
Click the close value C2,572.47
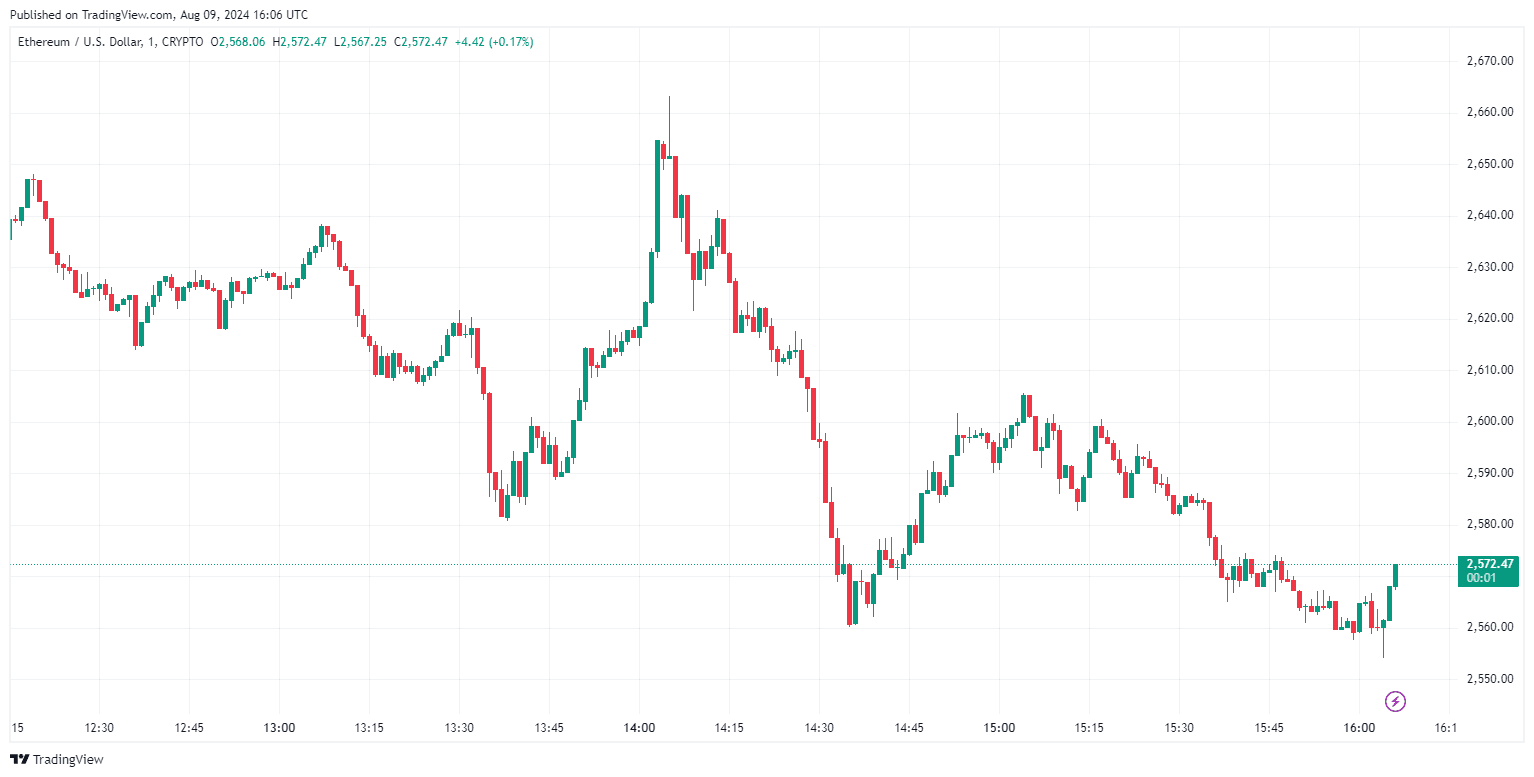[420, 42]
